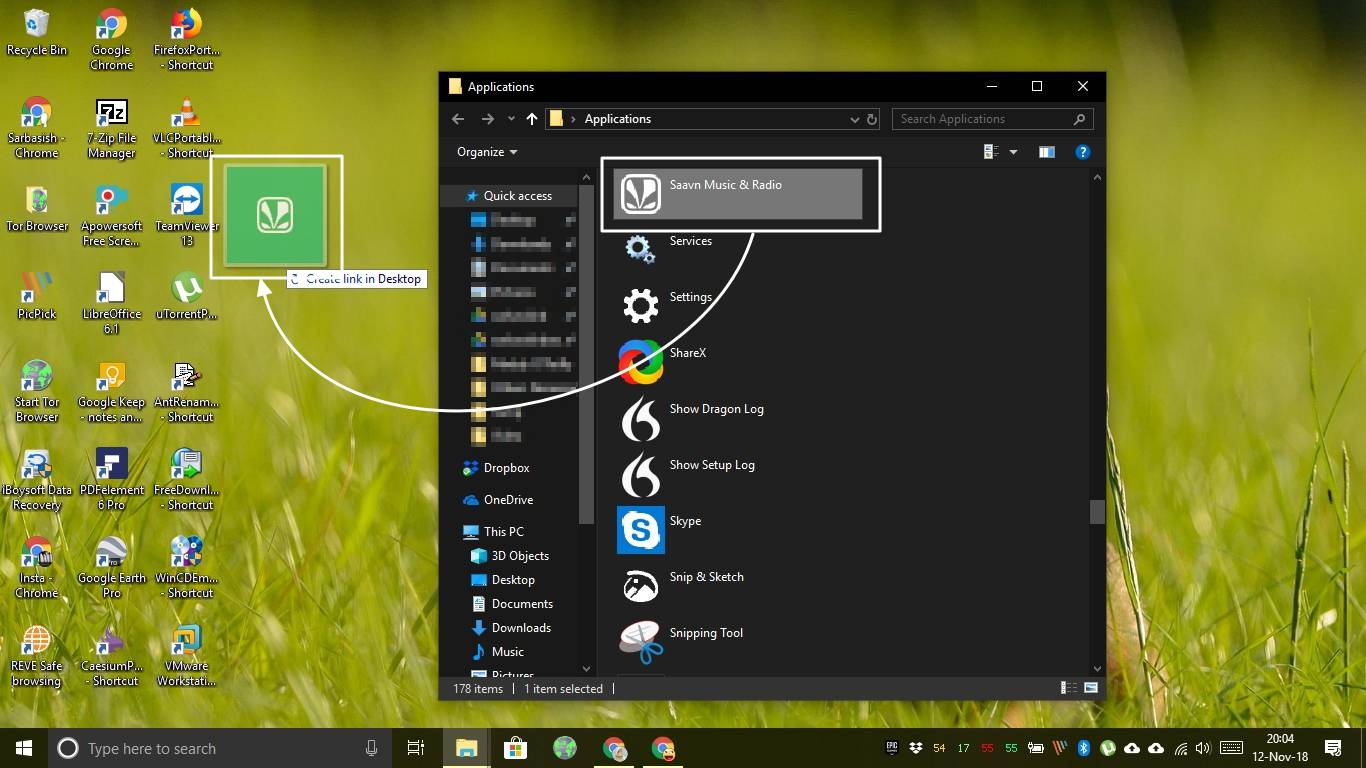Select VMware Workstation desktop icon
1366x768 pixels.
(186, 656)
